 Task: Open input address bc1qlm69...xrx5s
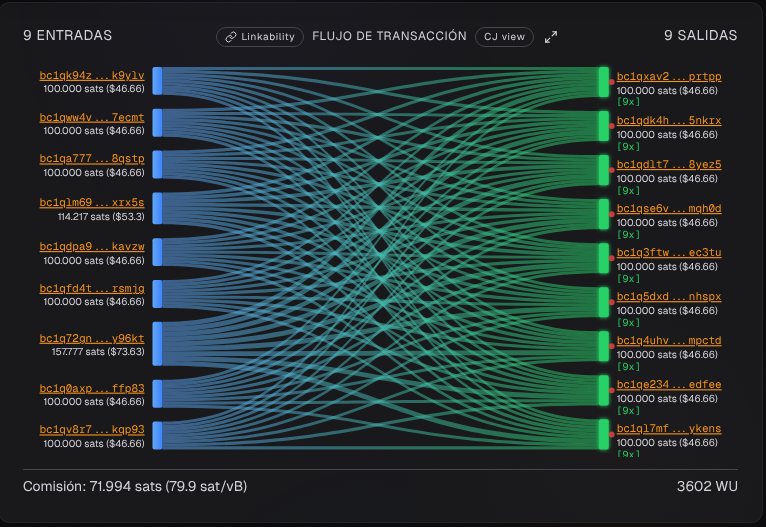[92, 203]
